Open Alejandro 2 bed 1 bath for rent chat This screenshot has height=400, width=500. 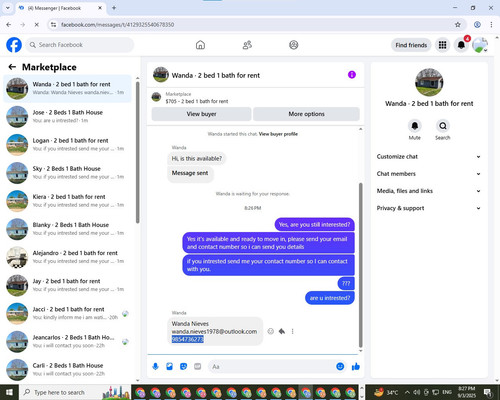coord(68,257)
